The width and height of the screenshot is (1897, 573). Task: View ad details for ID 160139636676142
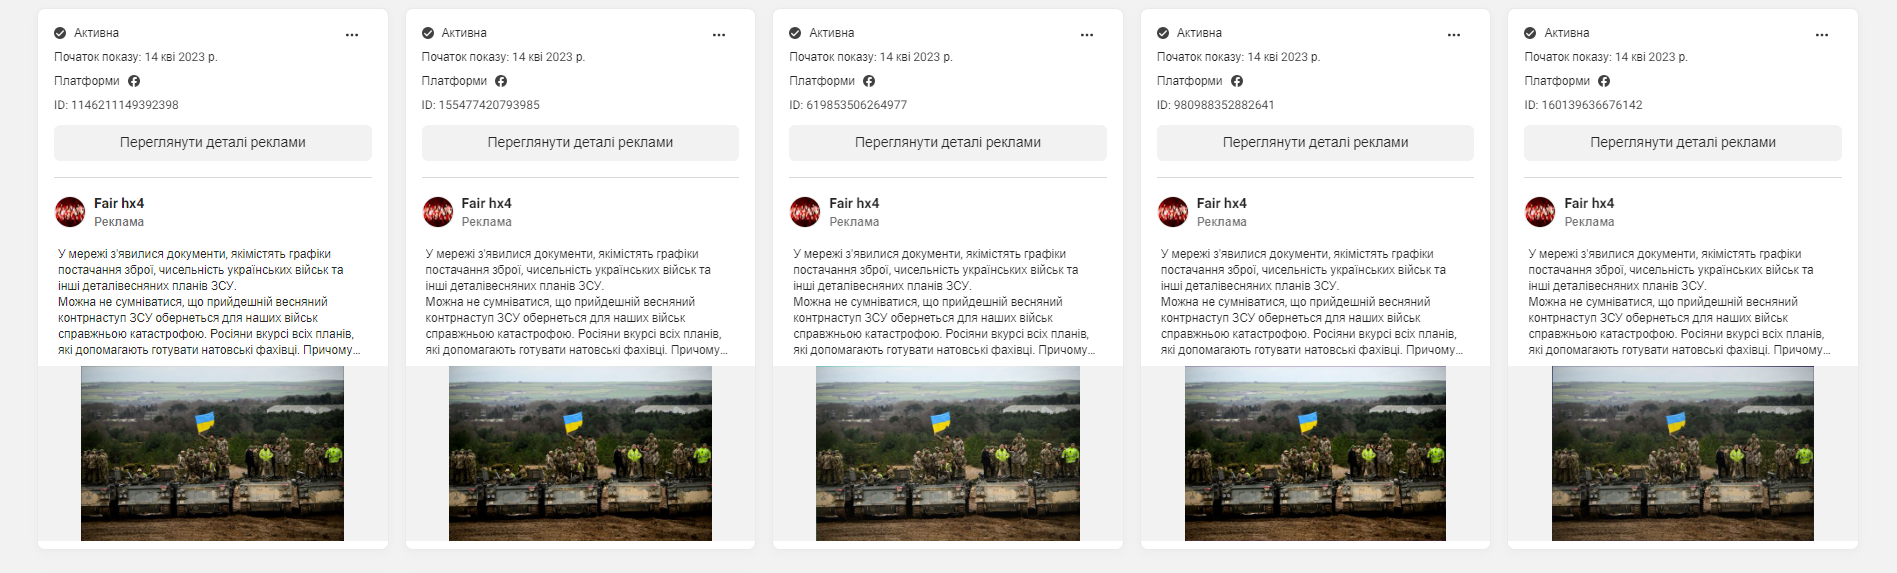[x=1683, y=142]
